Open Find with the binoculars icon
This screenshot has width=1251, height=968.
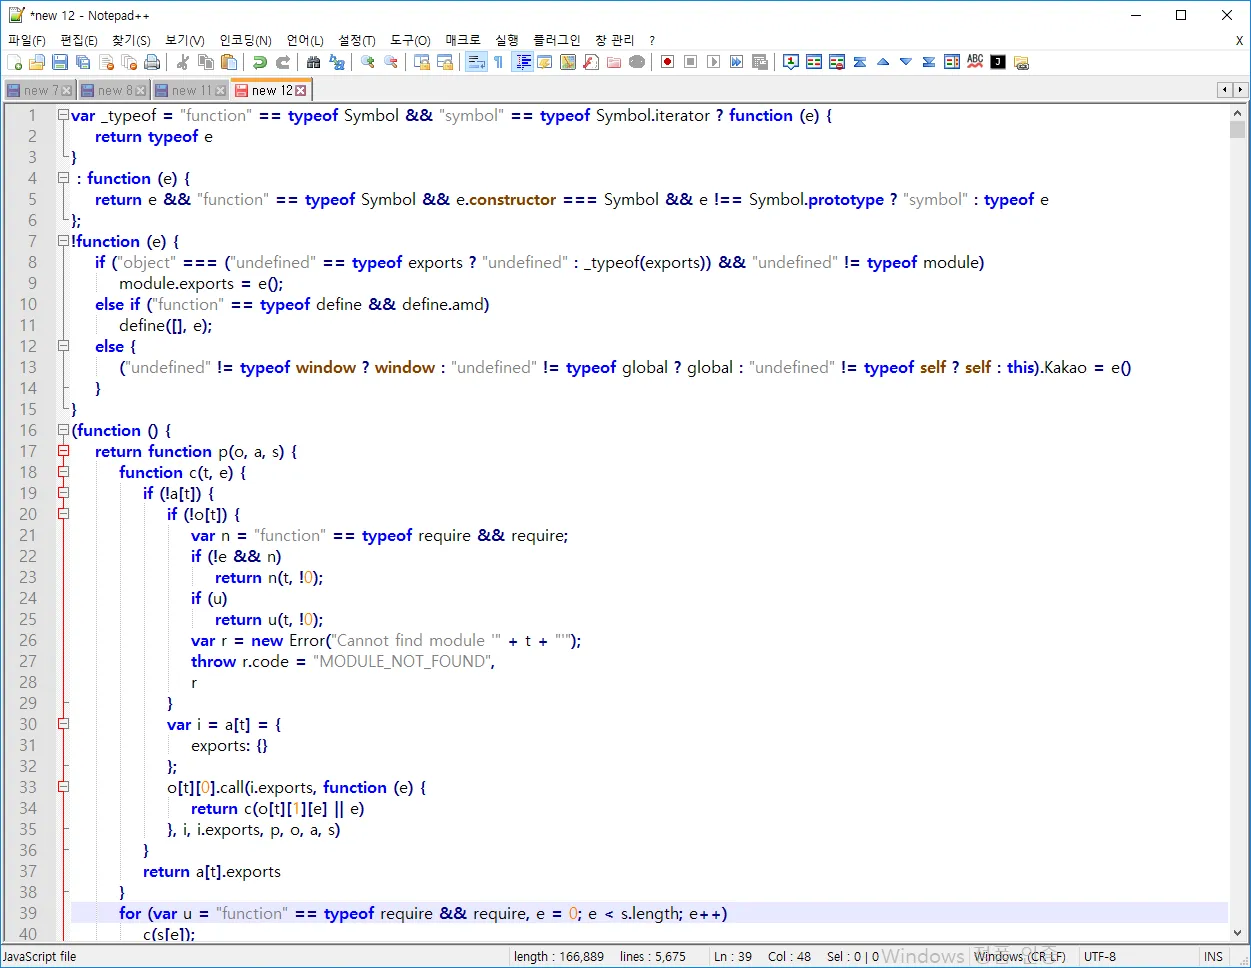314,62
